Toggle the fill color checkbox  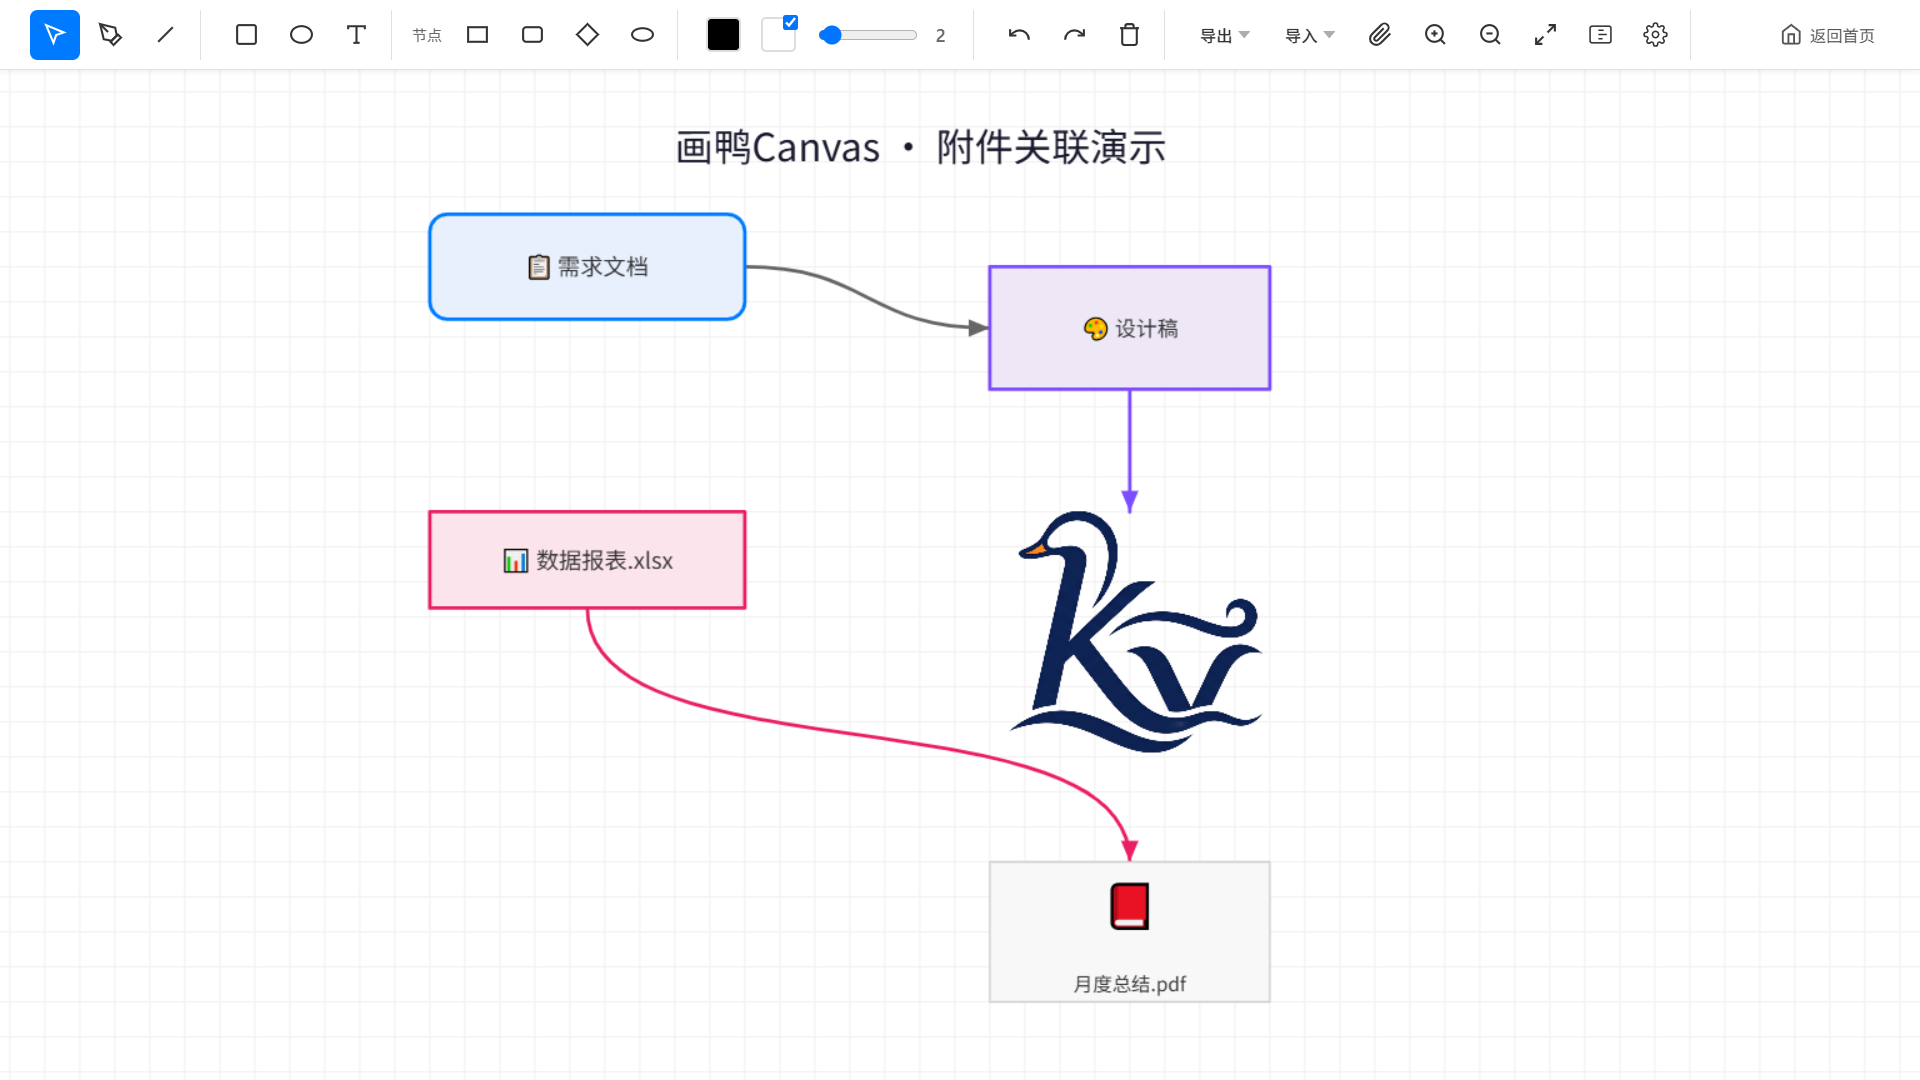pos(790,22)
